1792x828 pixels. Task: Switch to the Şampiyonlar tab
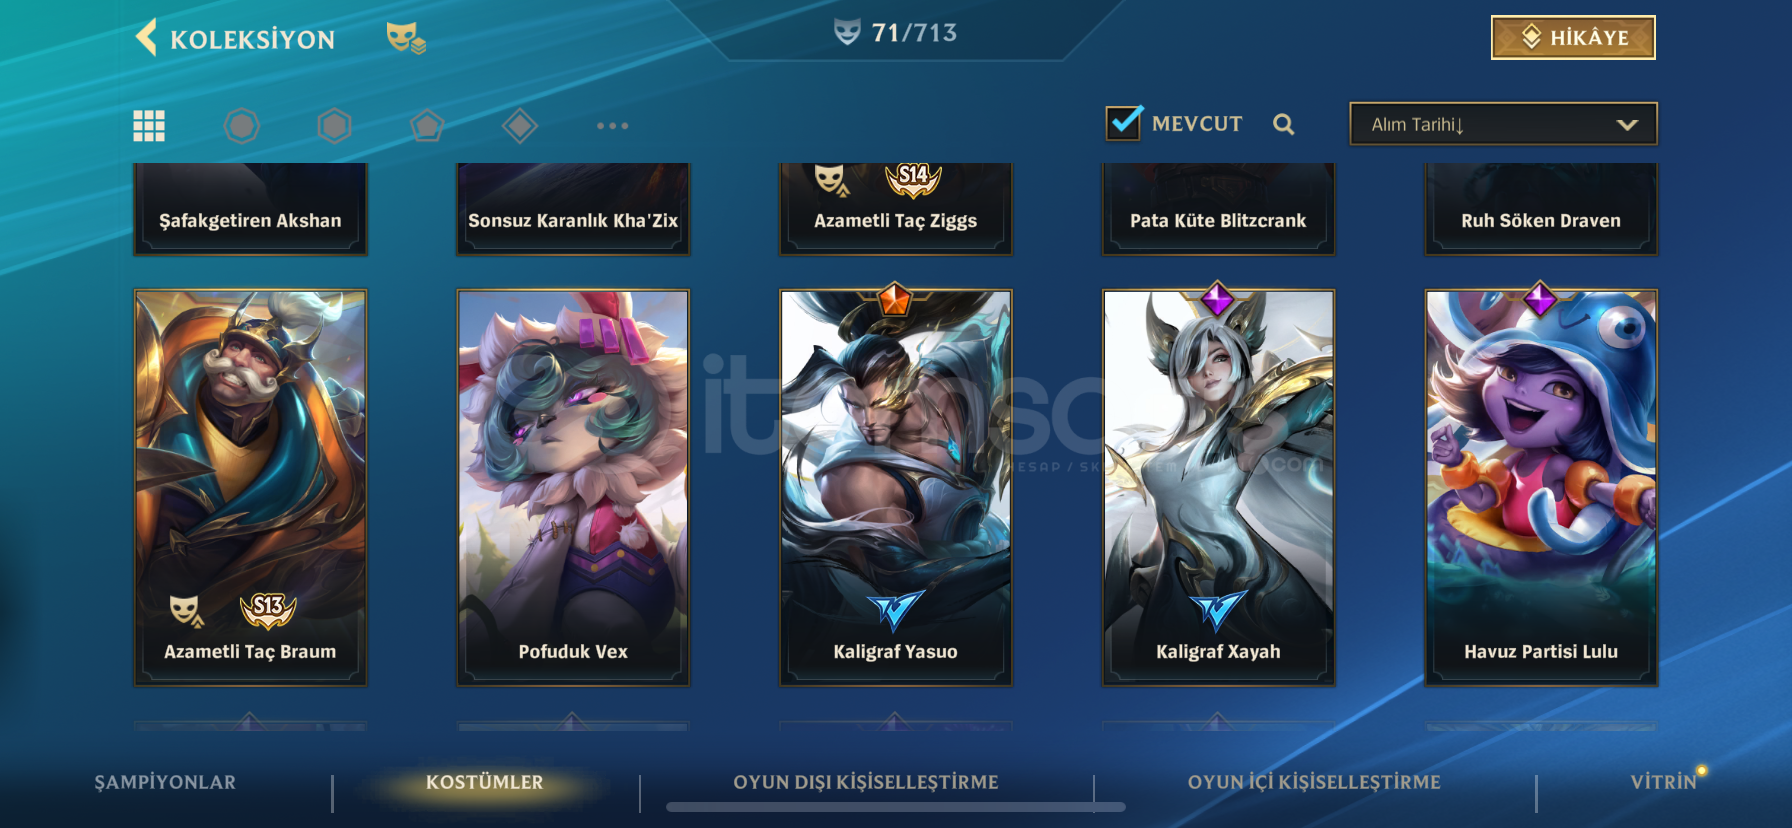tap(165, 782)
